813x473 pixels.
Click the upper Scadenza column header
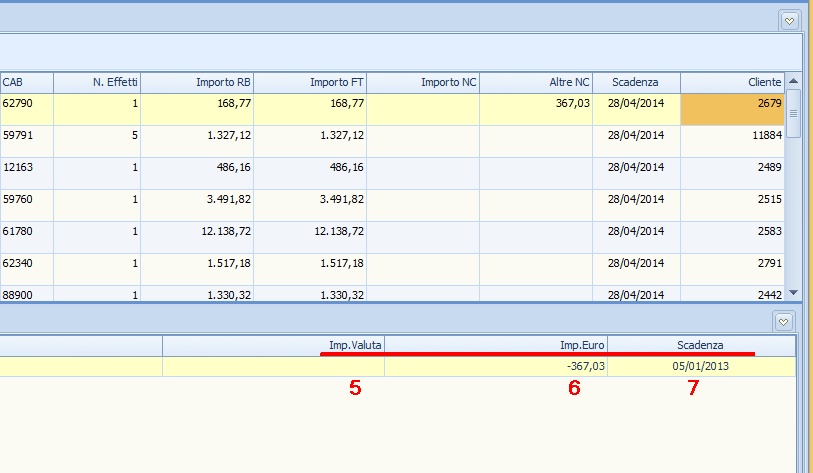click(636, 82)
